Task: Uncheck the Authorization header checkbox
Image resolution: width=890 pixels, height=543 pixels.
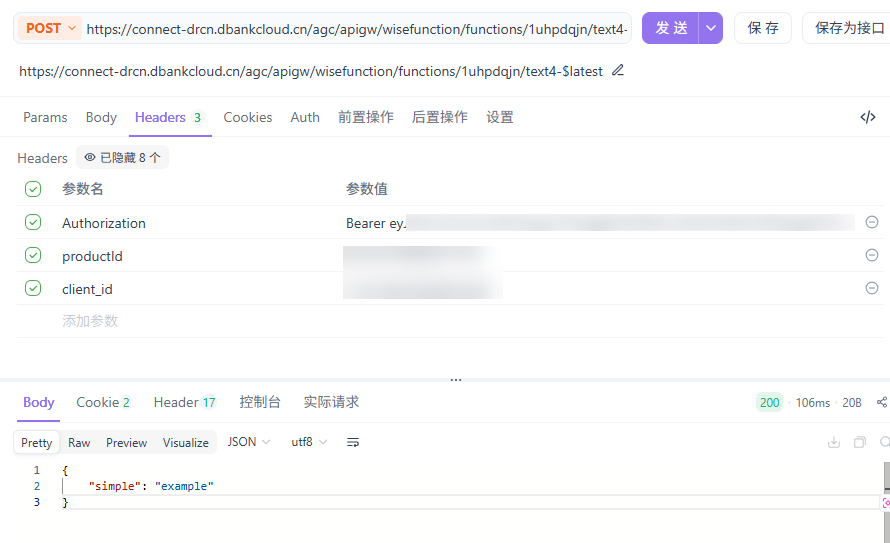Action: coord(33,222)
